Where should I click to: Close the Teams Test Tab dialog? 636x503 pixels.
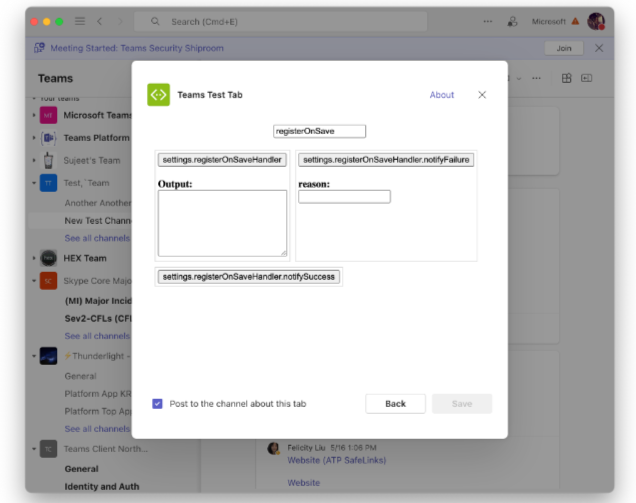[482, 95]
